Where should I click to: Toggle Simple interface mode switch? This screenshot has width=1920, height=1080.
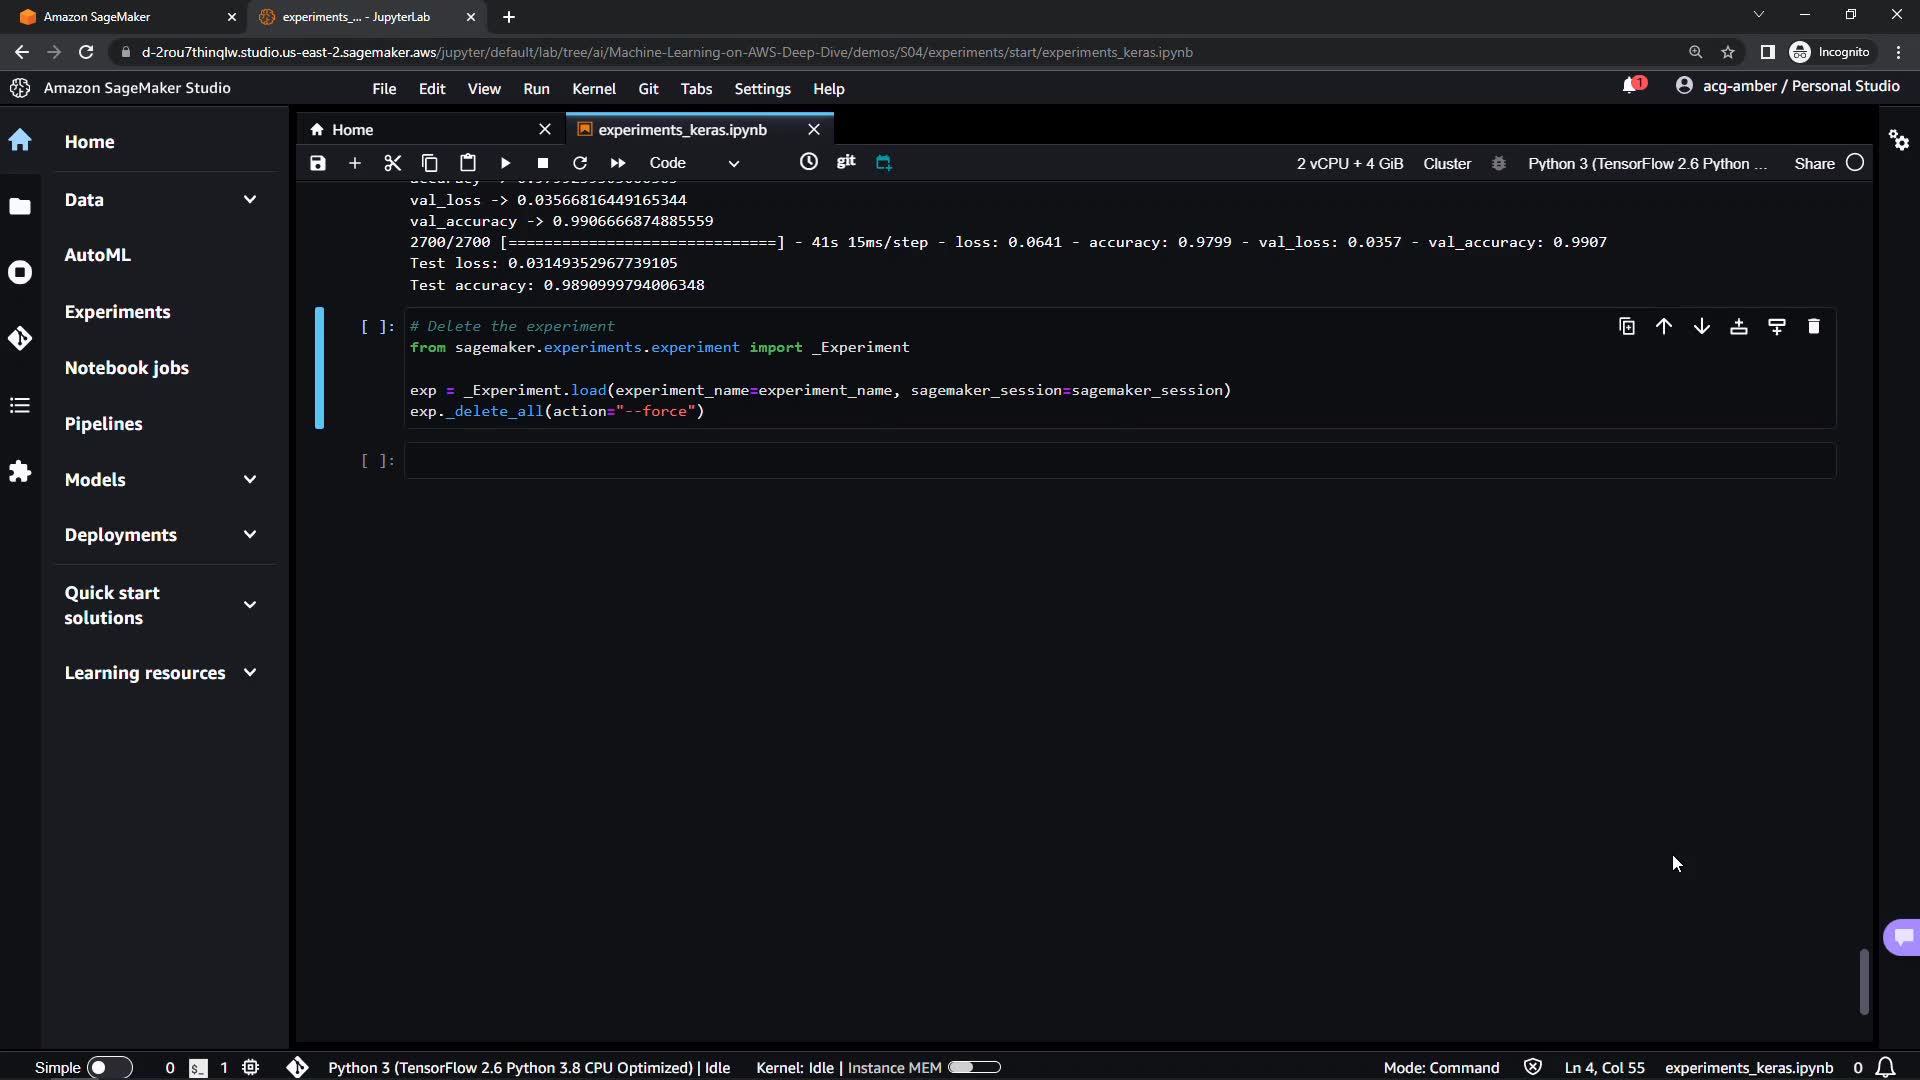(109, 1067)
